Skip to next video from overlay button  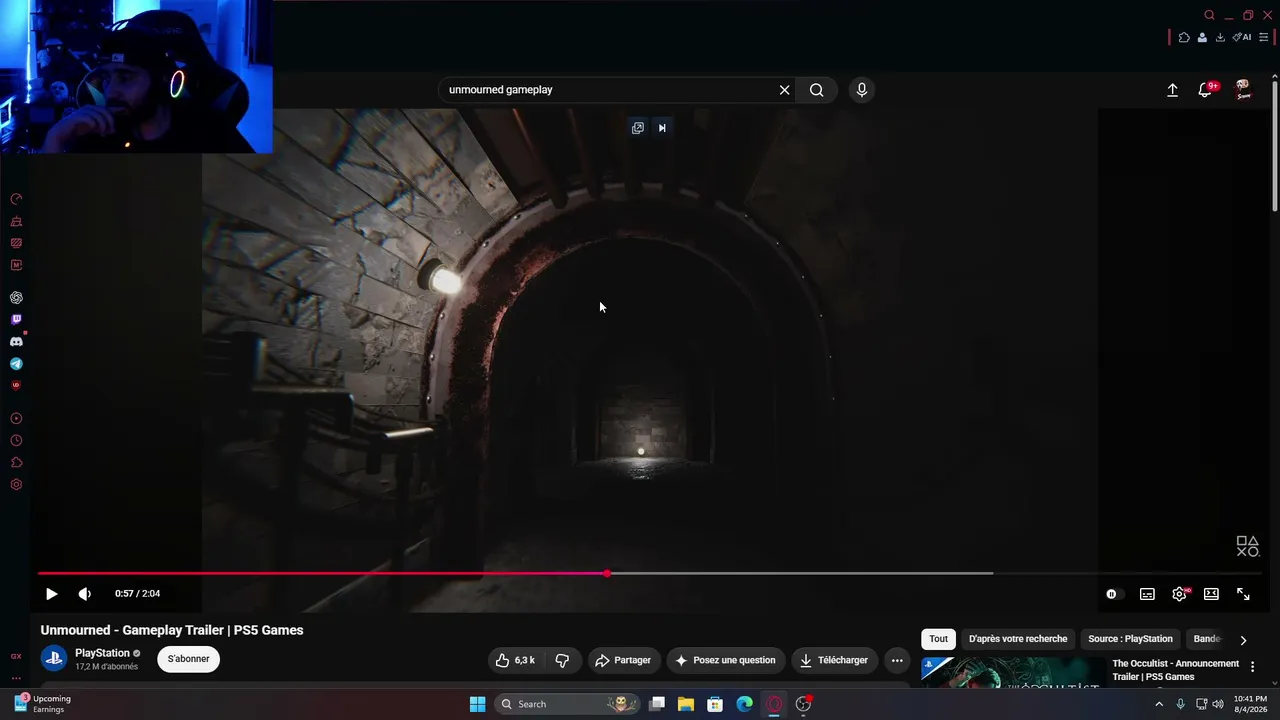[662, 128]
